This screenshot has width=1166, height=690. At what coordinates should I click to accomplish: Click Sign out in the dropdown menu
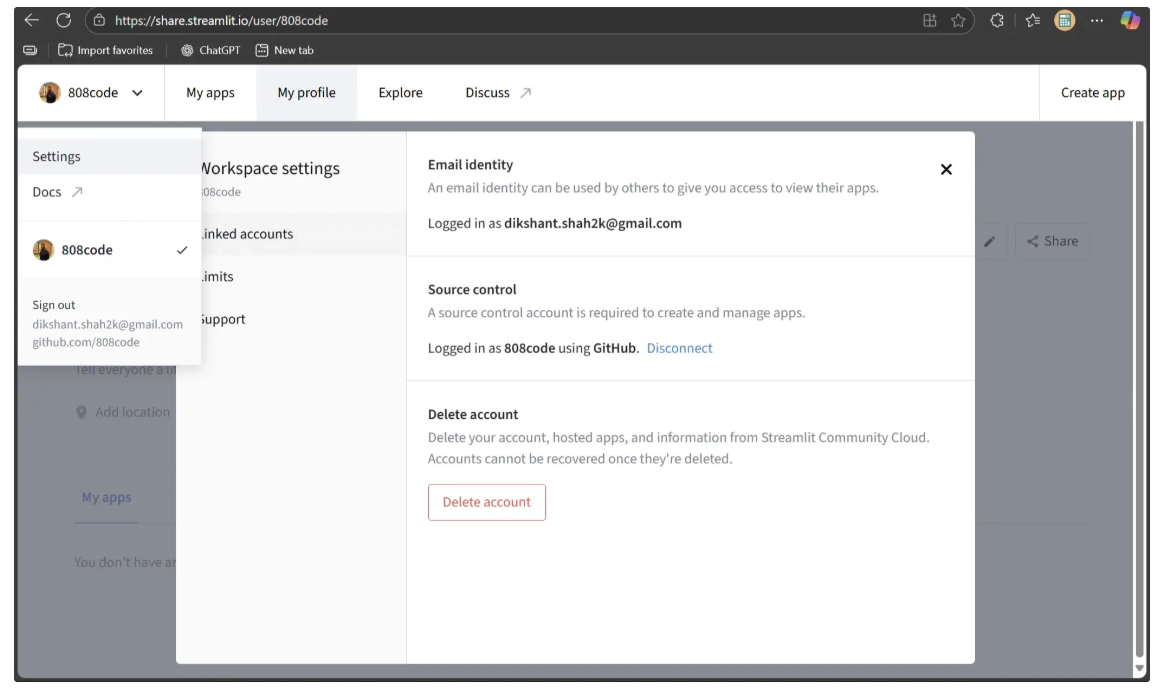click(54, 305)
